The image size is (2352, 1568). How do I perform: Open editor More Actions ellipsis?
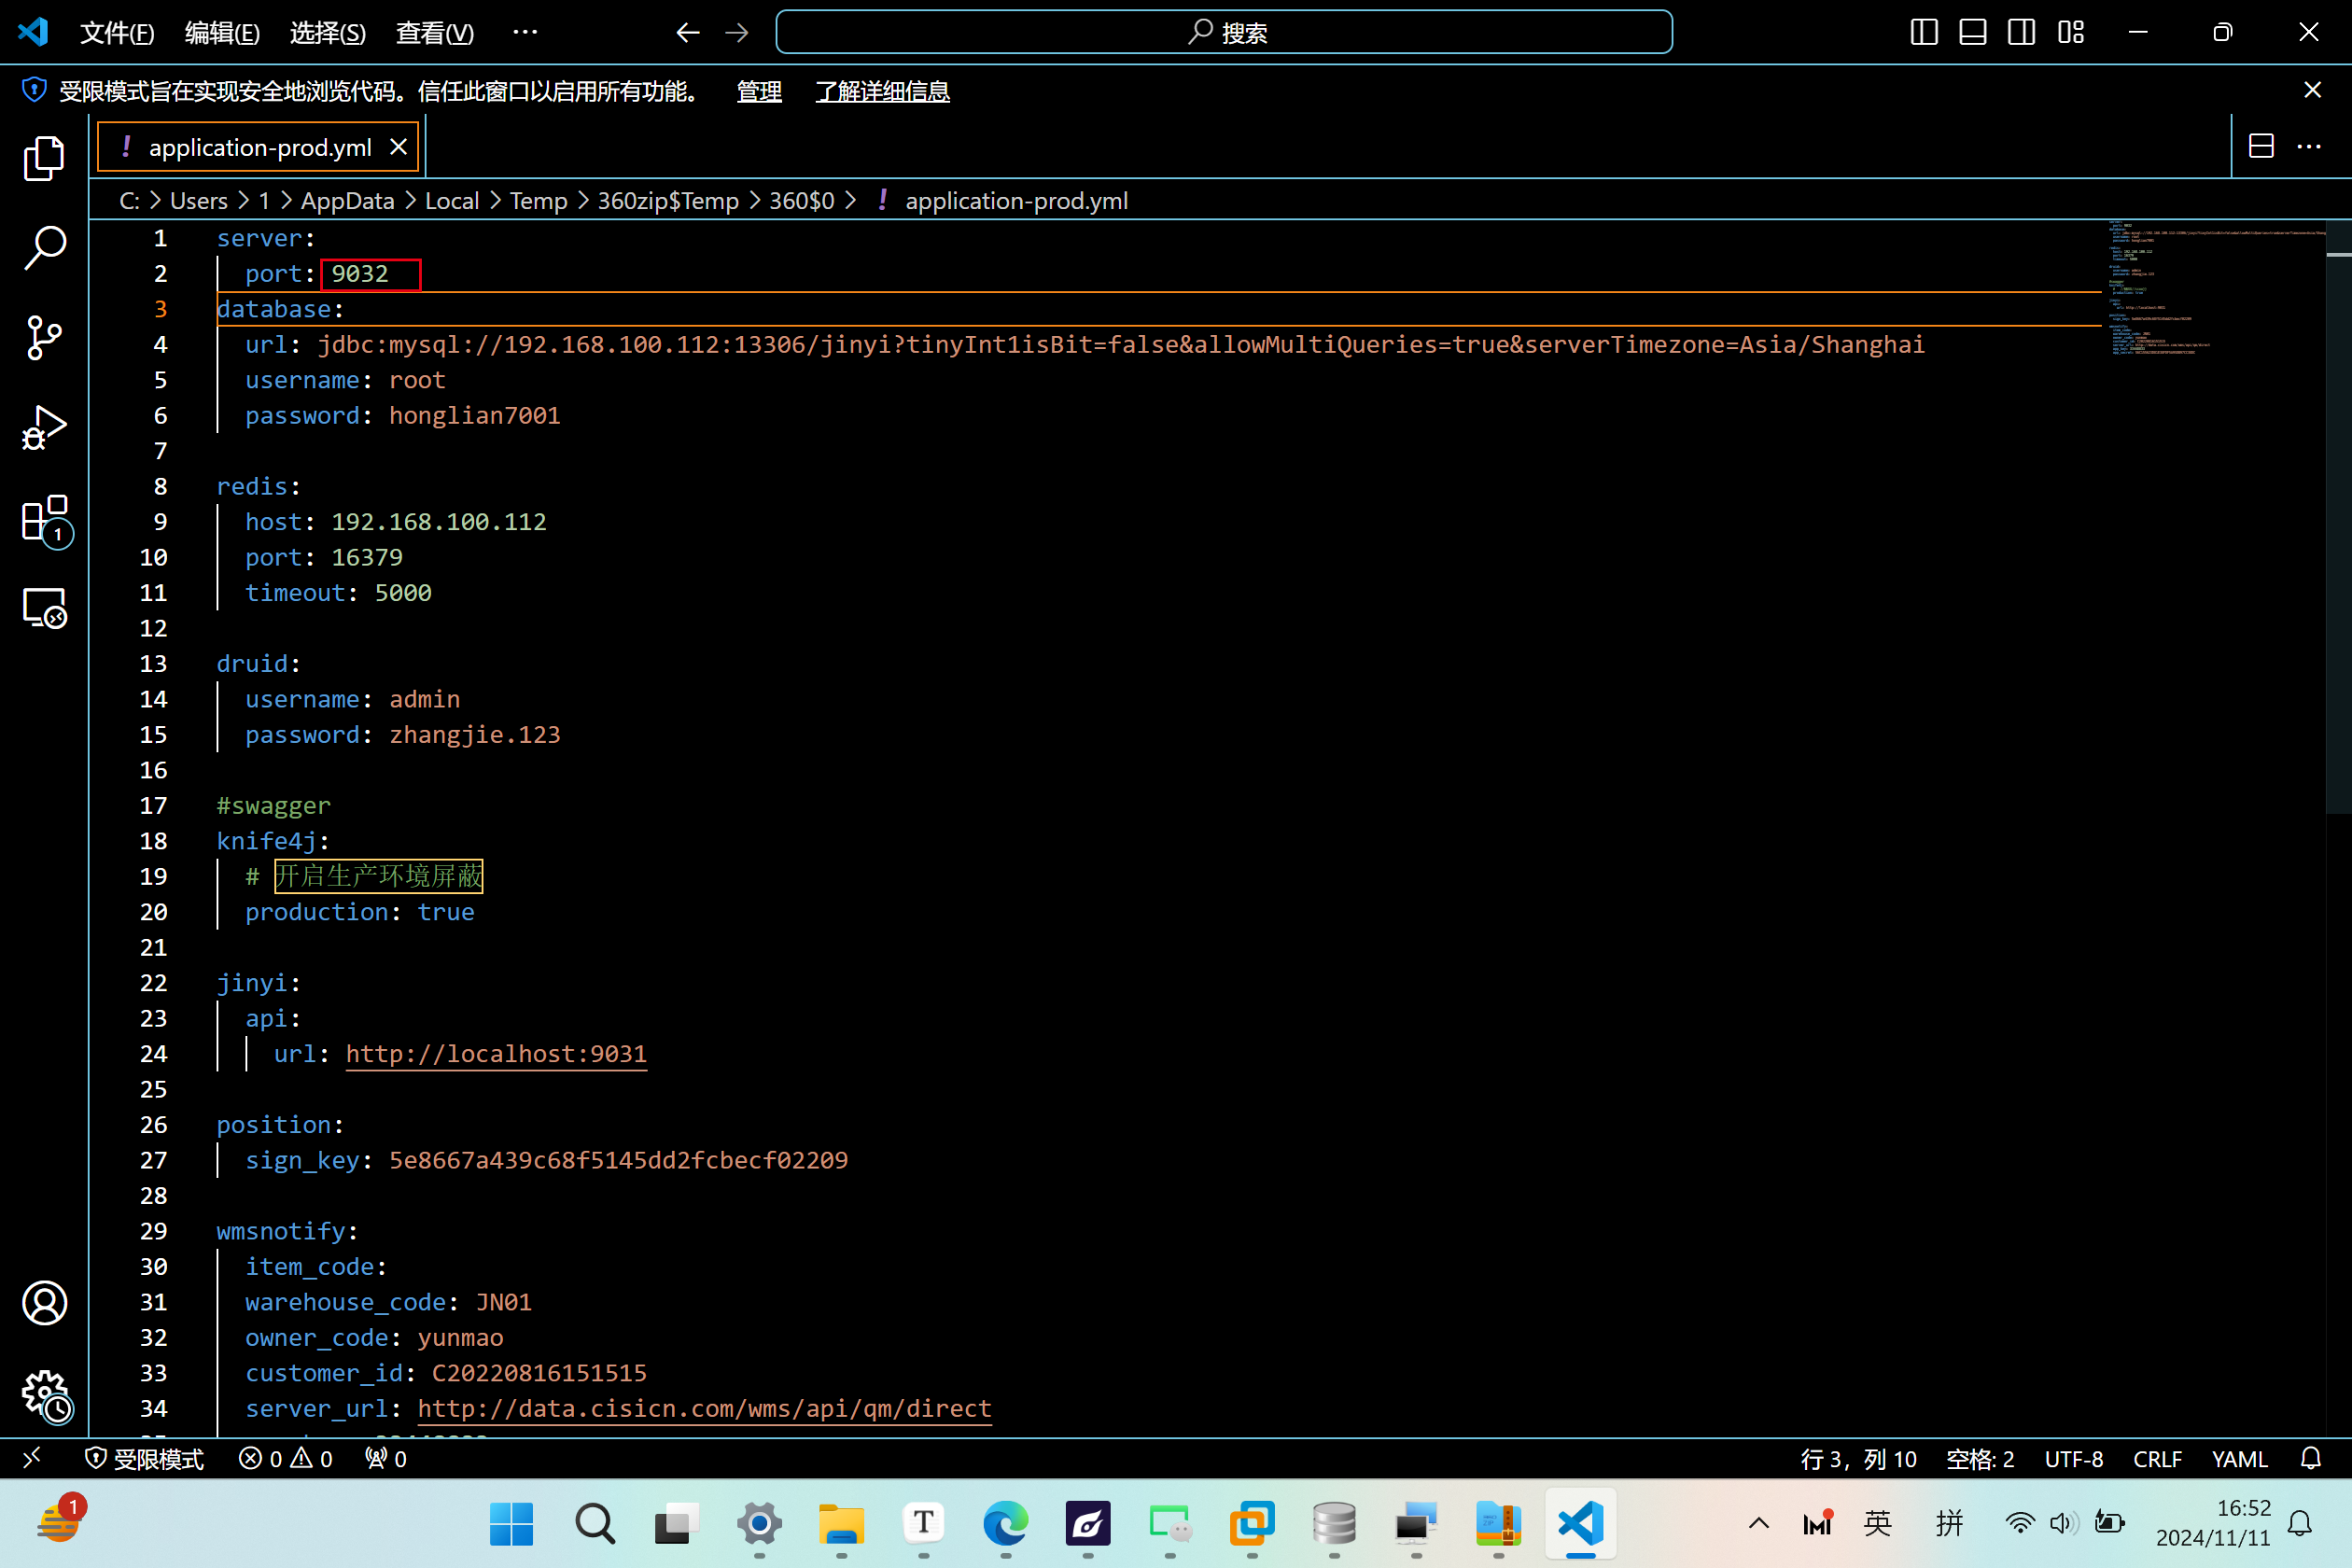2309,146
